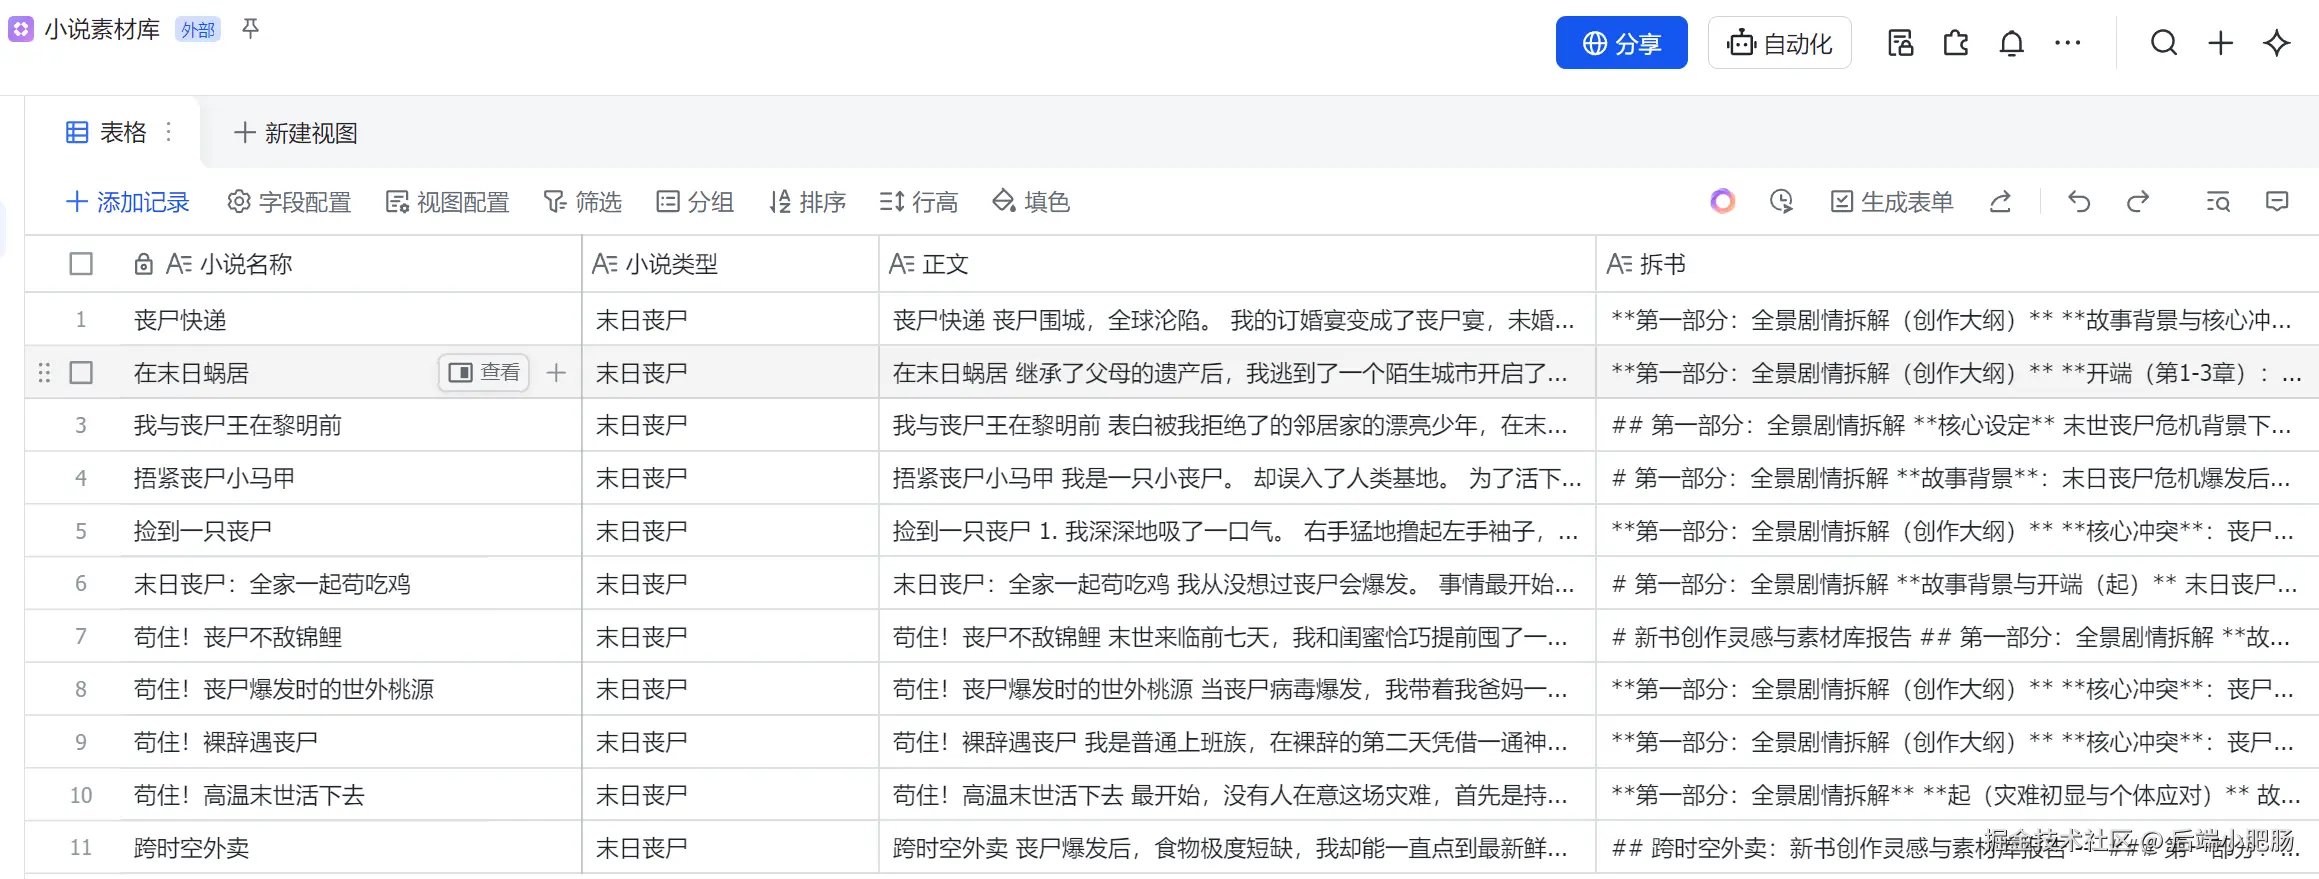Toggle the select-all checkbox in header

pyautogui.click(x=81, y=264)
